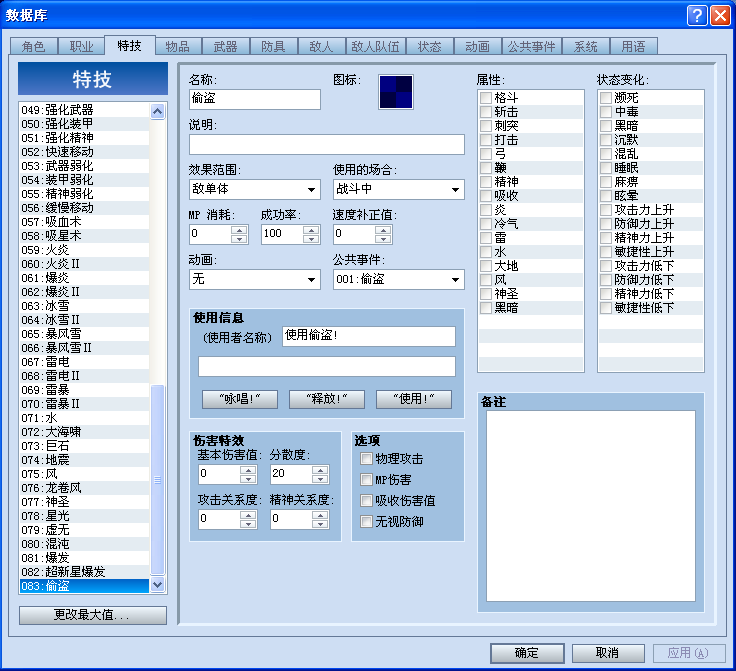This screenshot has width=736, height=671.
Task: Decrease 精神关系度 with down arrow
Action: click(320, 524)
